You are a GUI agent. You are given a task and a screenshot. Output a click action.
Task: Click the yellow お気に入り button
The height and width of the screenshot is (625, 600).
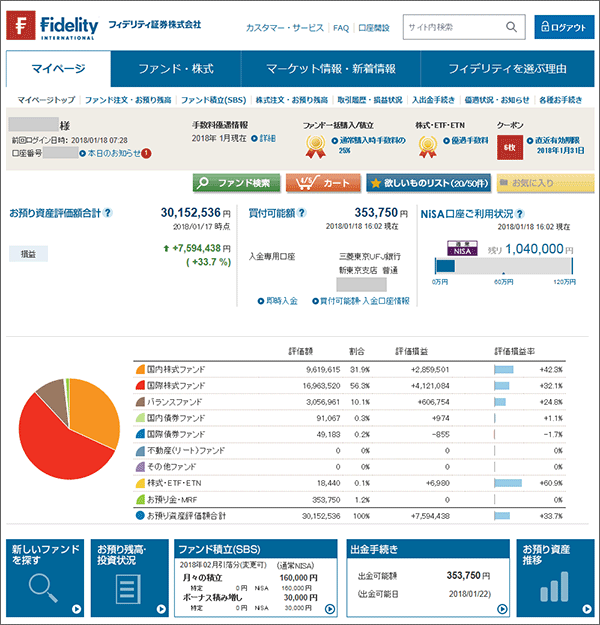coord(545,183)
